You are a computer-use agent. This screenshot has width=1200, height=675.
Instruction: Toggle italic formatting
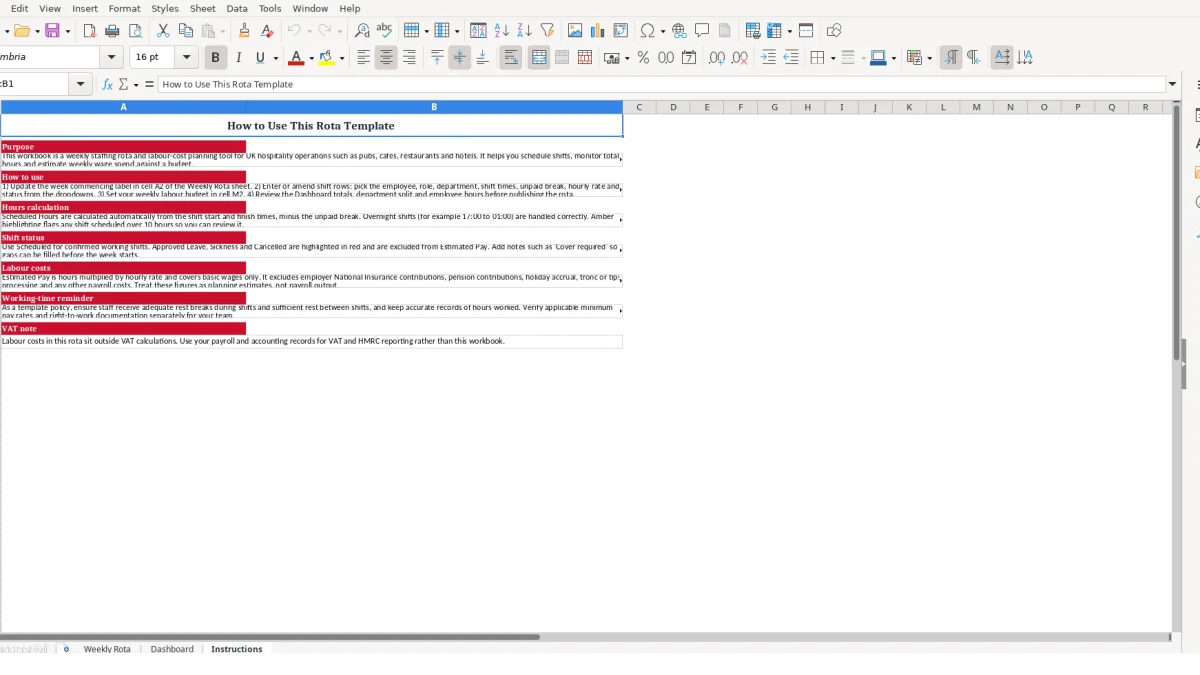pyautogui.click(x=238, y=58)
